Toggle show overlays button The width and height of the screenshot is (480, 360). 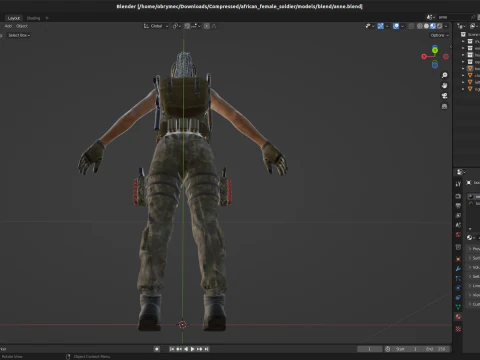[x=396, y=26]
